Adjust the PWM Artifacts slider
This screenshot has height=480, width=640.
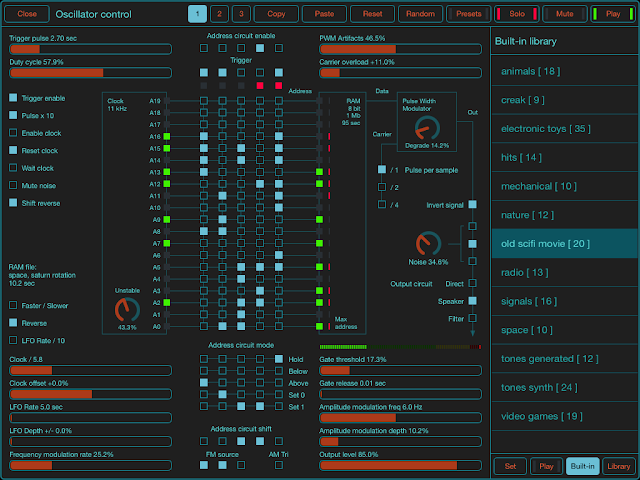click(400, 49)
